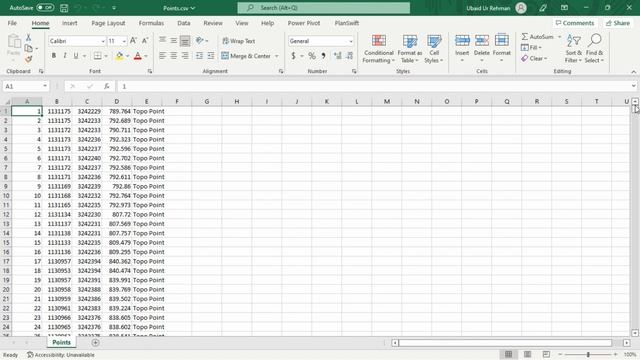Screen dimensions: 640x360
Task: Click the Format Painter brush icon
Action: (x=29, y=60)
